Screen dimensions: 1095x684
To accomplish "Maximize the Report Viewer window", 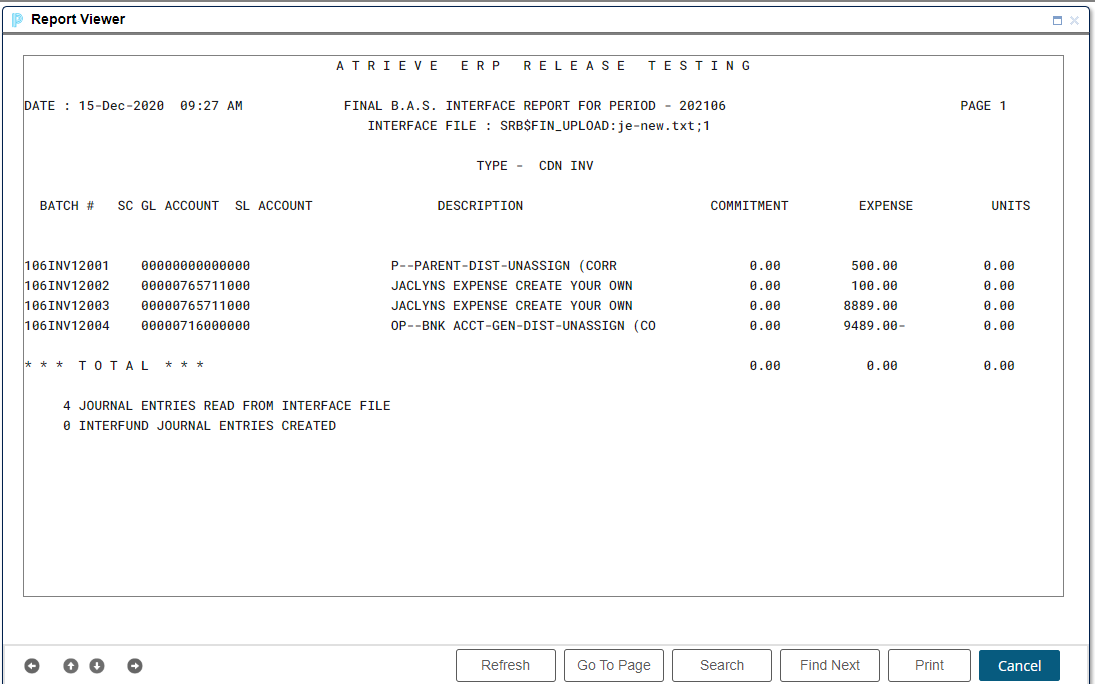I will [1057, 21].
